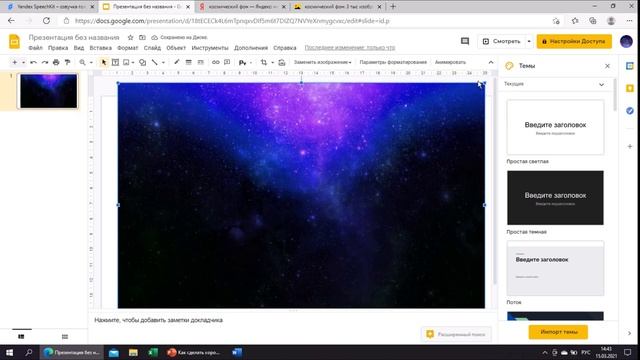Open the 'Объект' menu
The width and height of the screenshot is (640, 360).
(176, 48)
